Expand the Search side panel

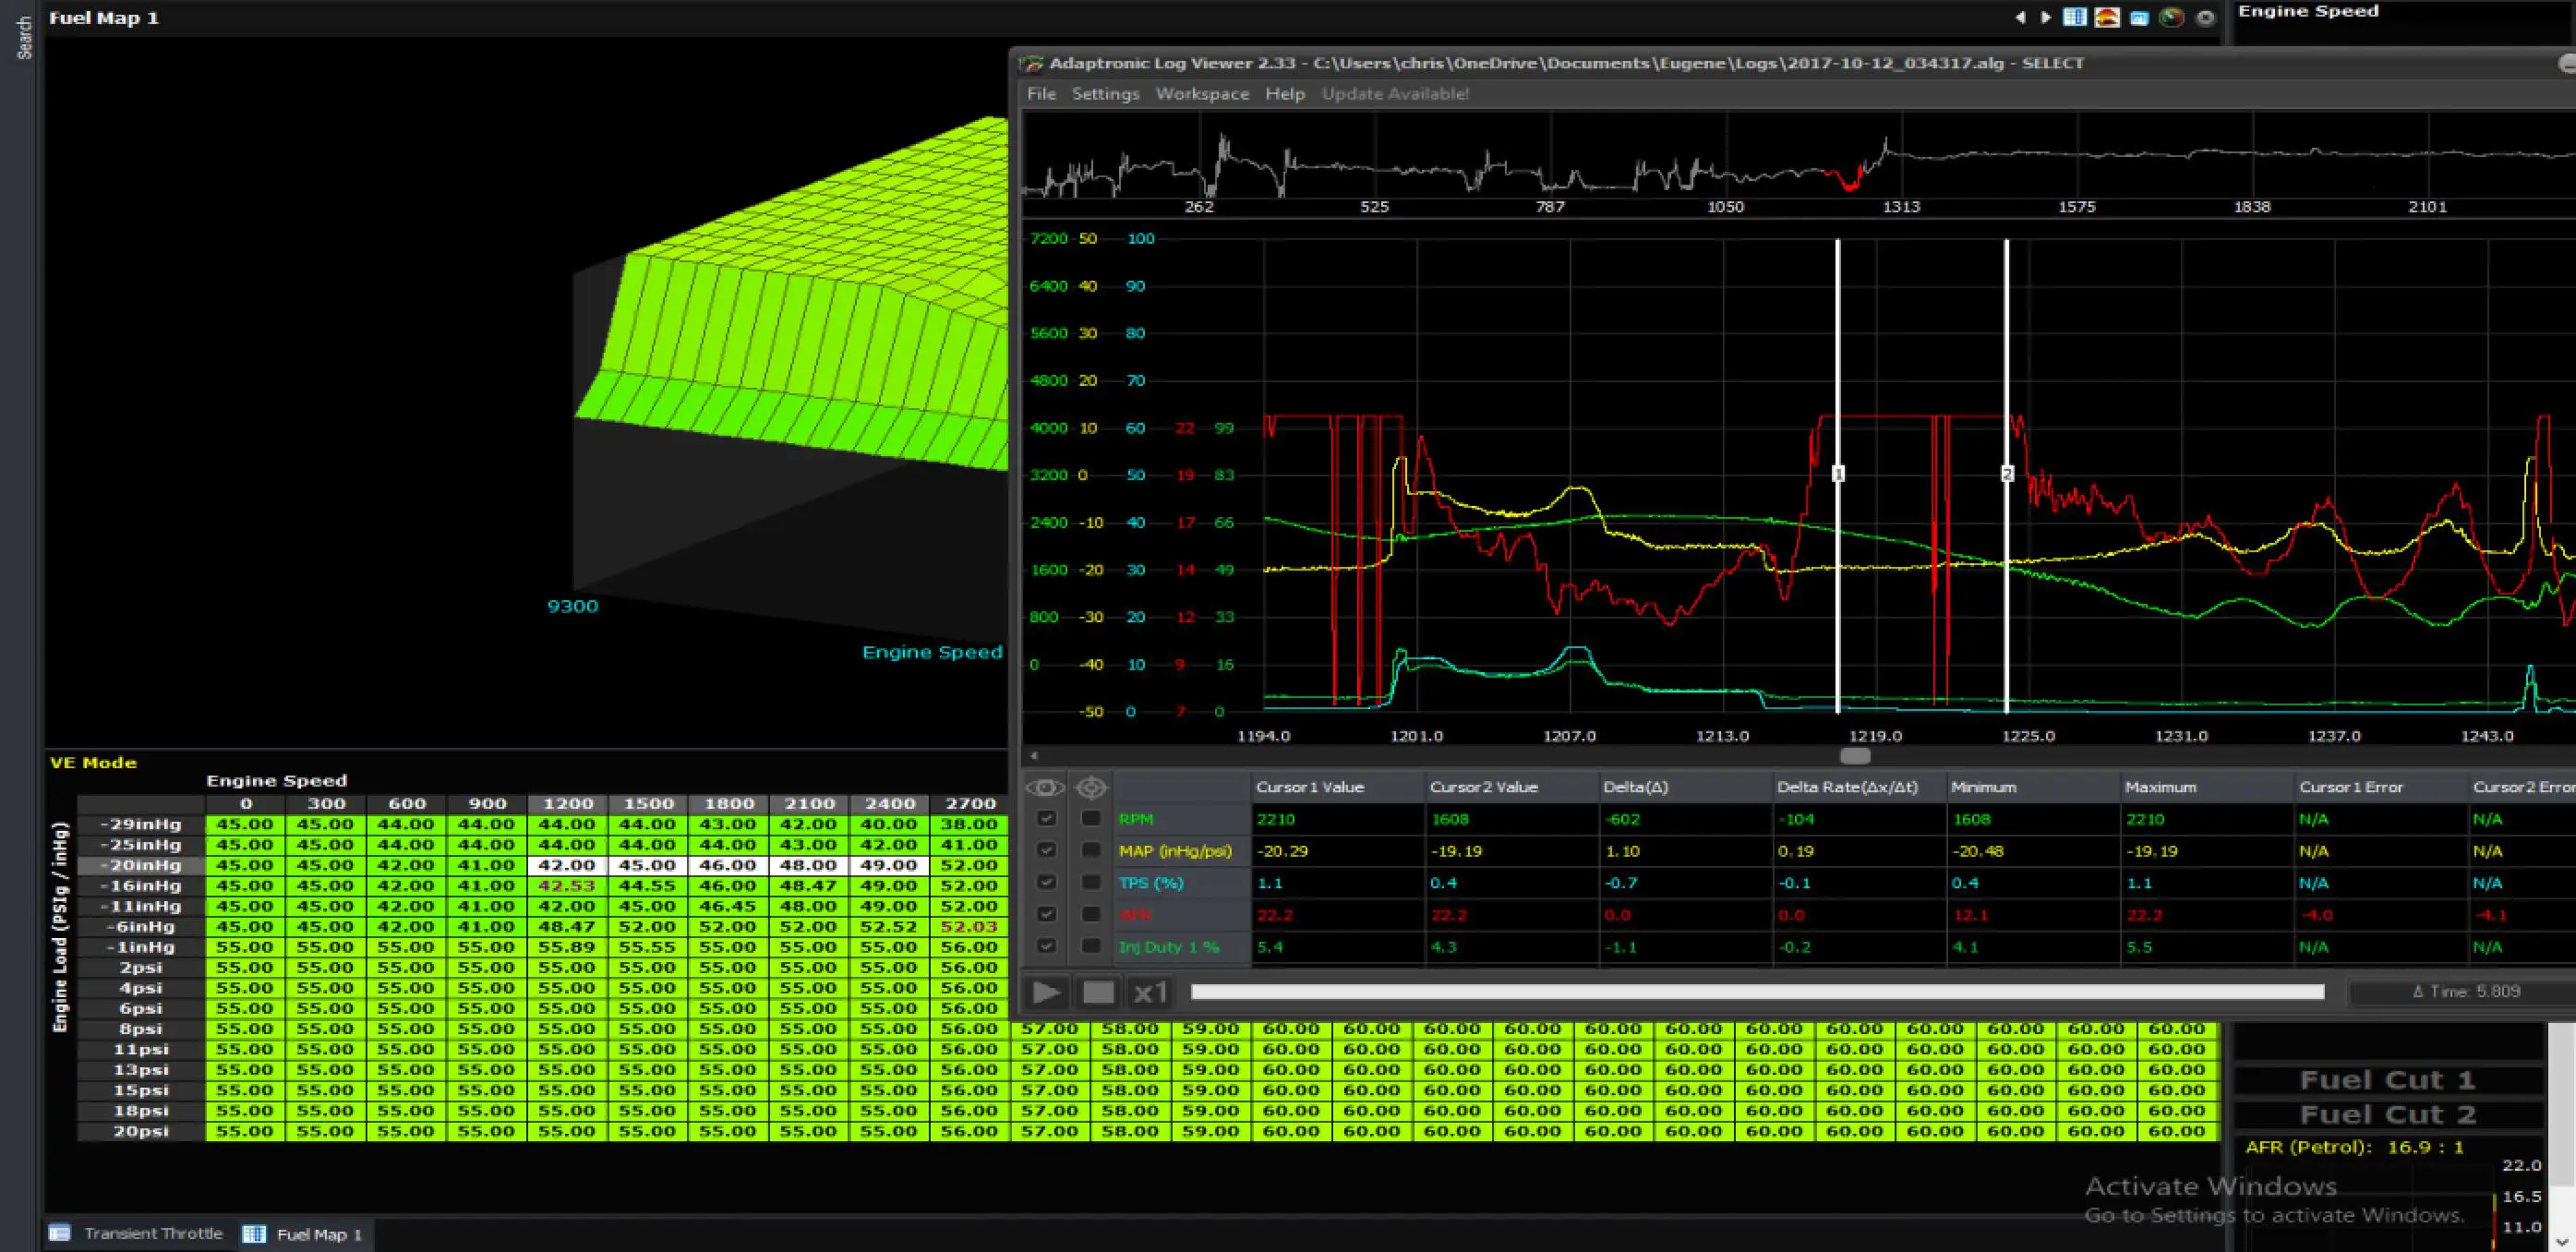[x=24, y=38]
